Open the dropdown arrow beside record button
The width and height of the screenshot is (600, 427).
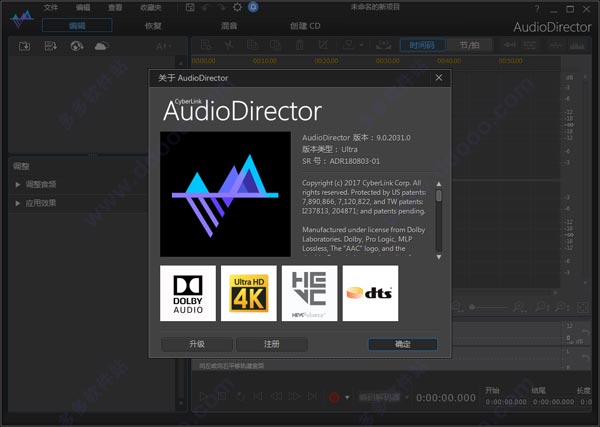click(x=348, y=397)
